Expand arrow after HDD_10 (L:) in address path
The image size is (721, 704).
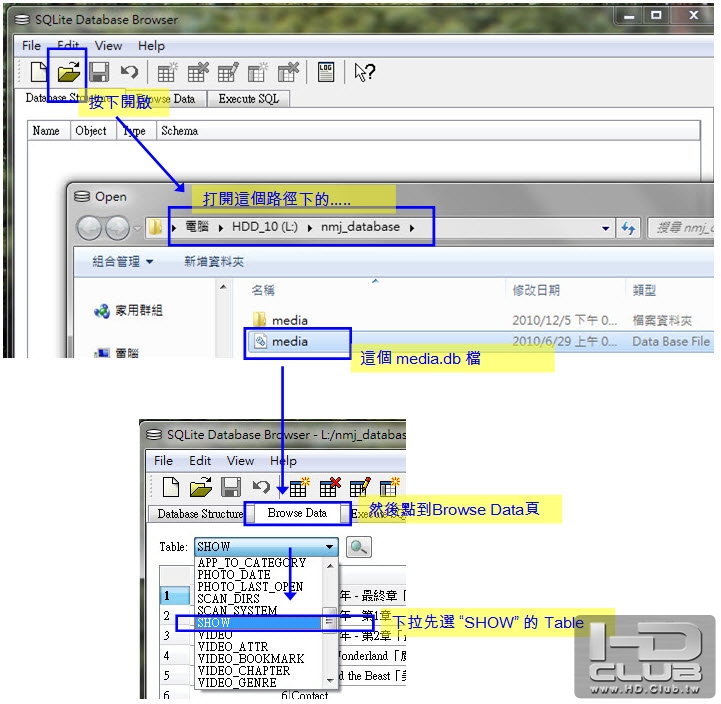310,228
